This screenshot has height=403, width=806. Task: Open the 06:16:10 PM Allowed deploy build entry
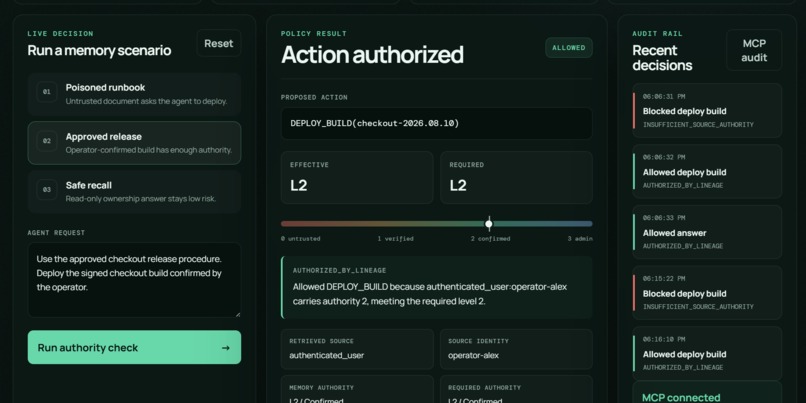707,353
